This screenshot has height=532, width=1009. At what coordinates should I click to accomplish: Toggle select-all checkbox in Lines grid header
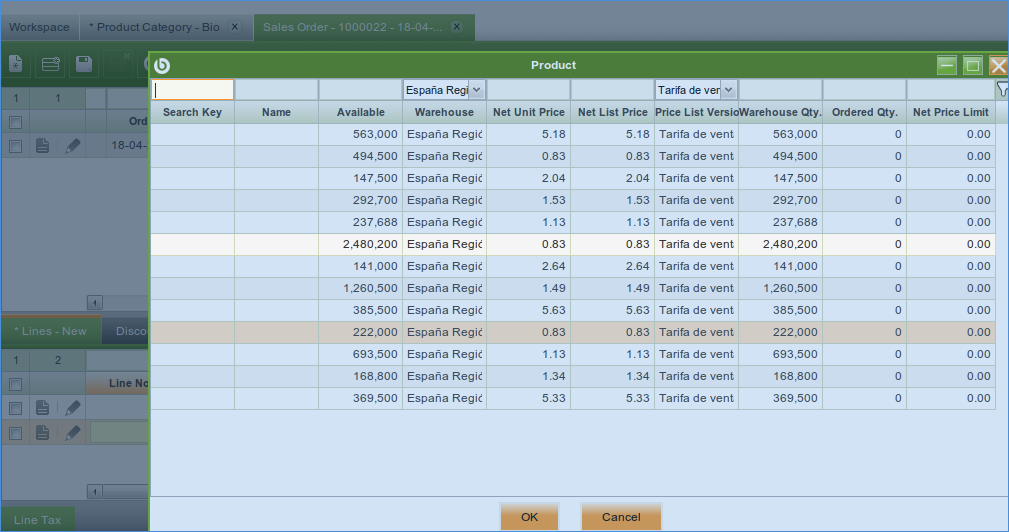pos(15,384)
